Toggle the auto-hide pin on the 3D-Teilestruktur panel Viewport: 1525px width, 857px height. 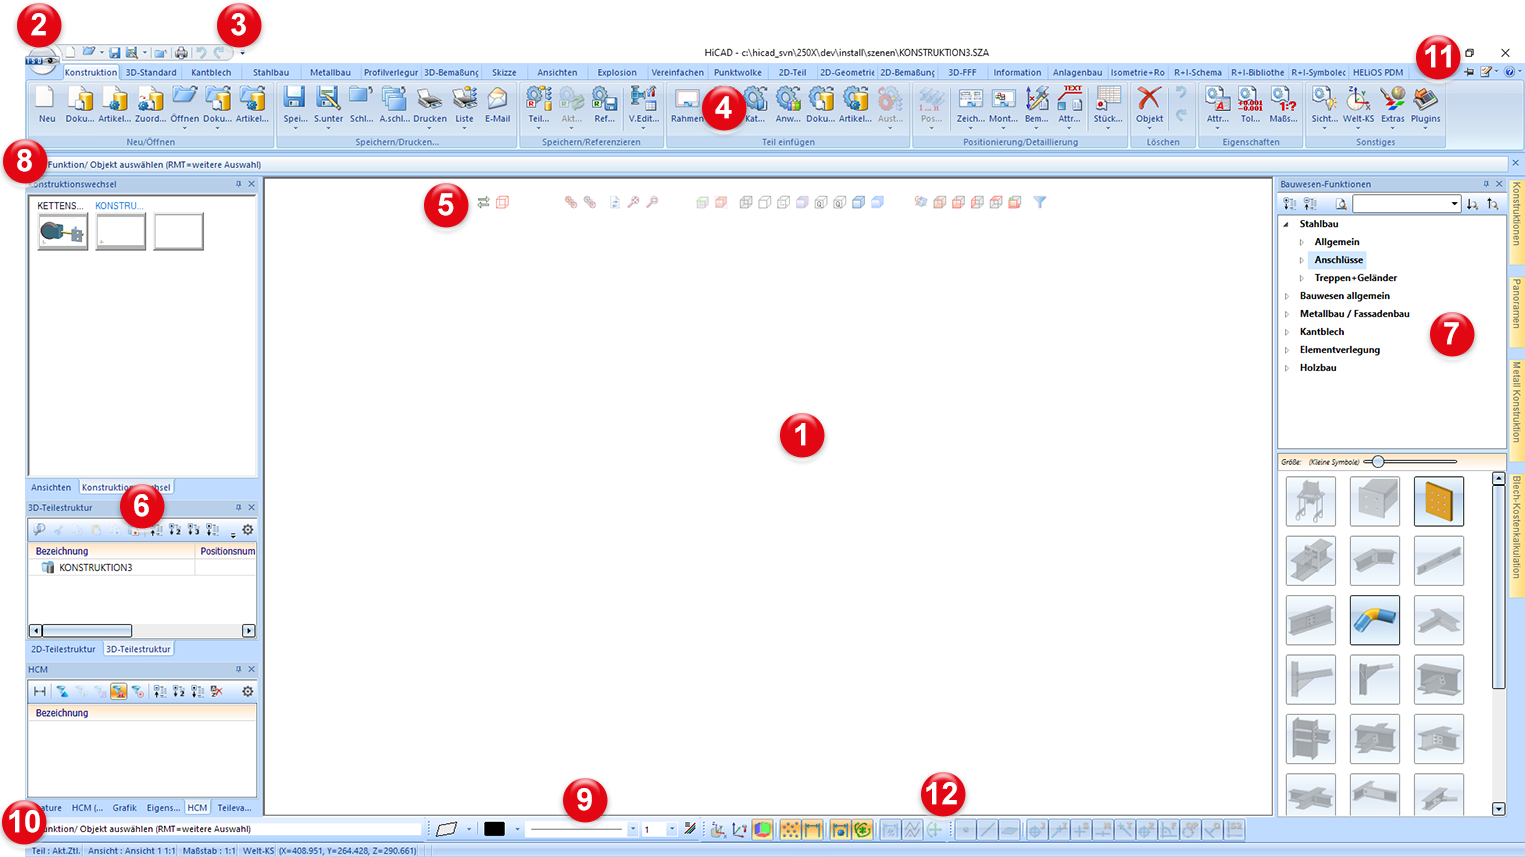coord(238,508)
